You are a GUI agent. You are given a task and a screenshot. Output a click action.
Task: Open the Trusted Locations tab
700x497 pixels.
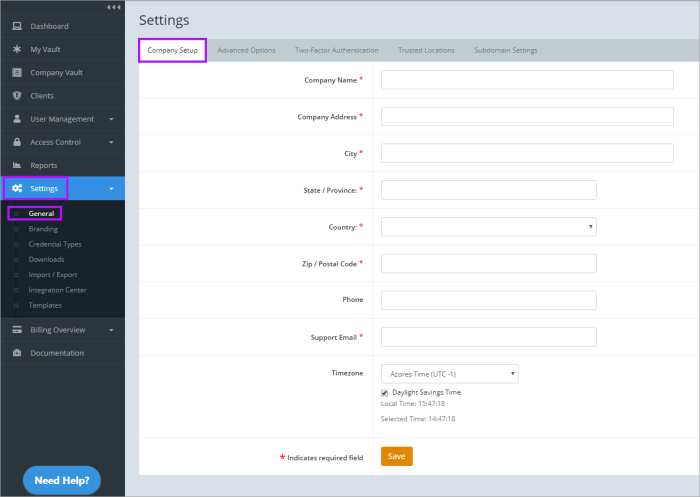pos(426,50)
